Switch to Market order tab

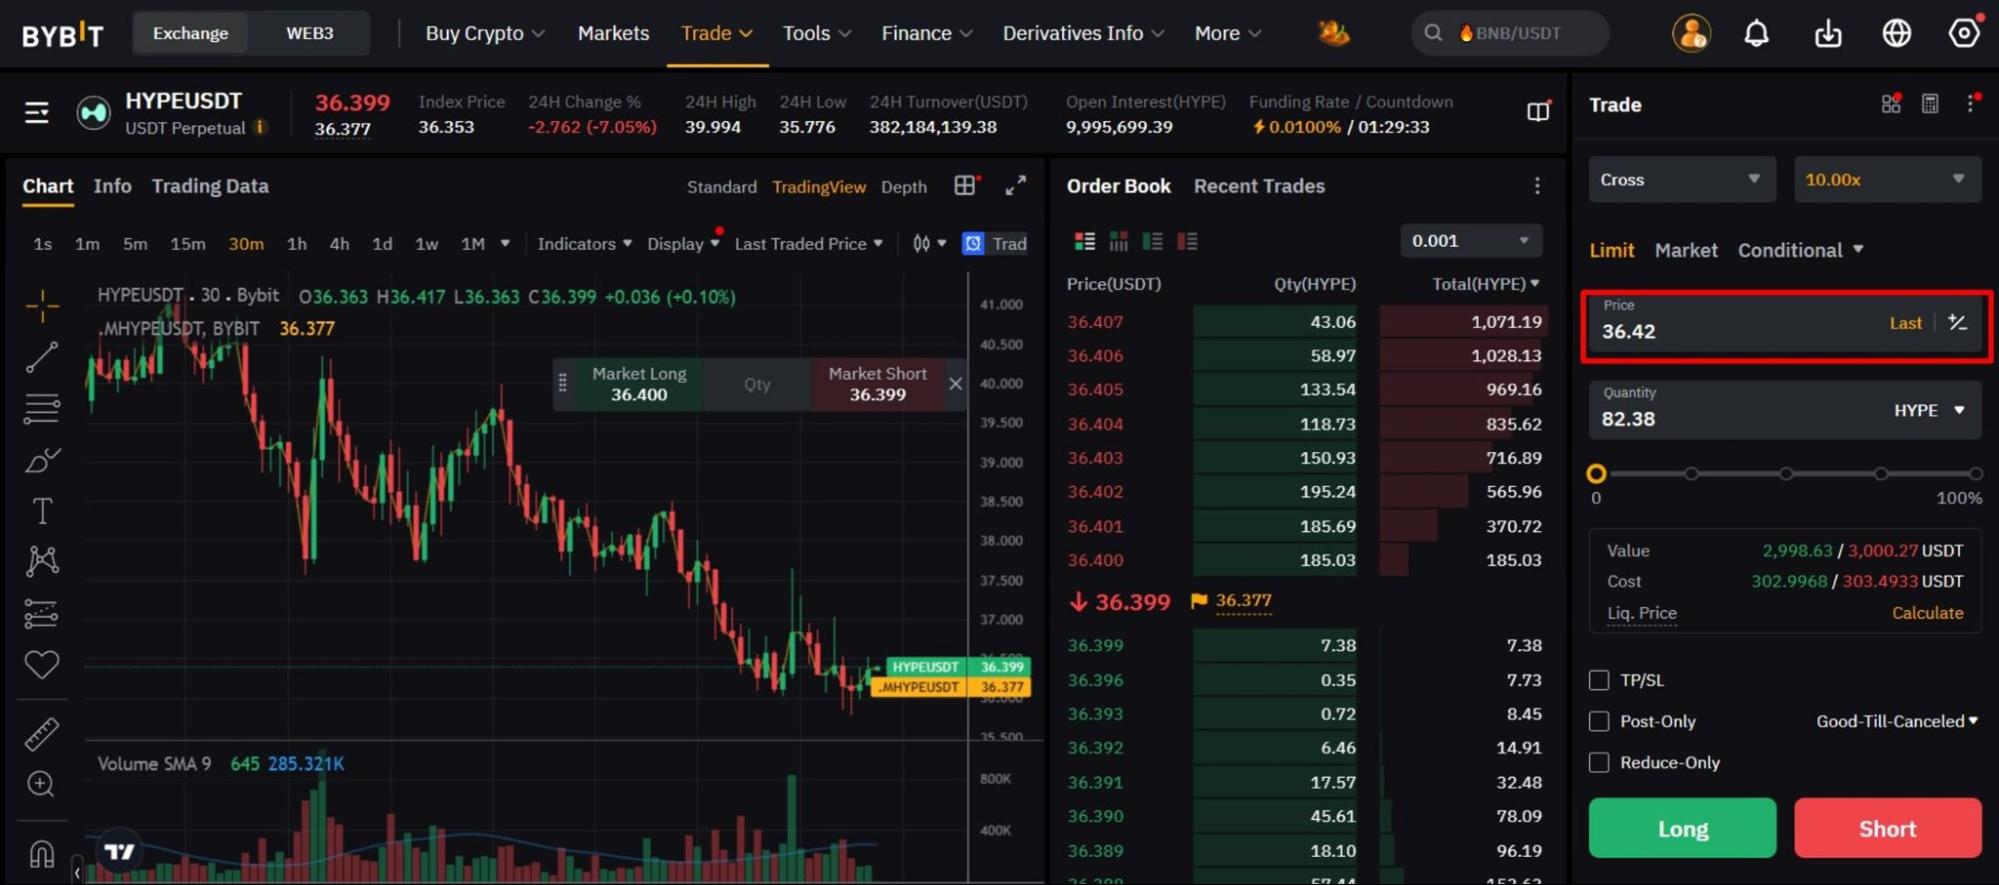click(1685, 250)
